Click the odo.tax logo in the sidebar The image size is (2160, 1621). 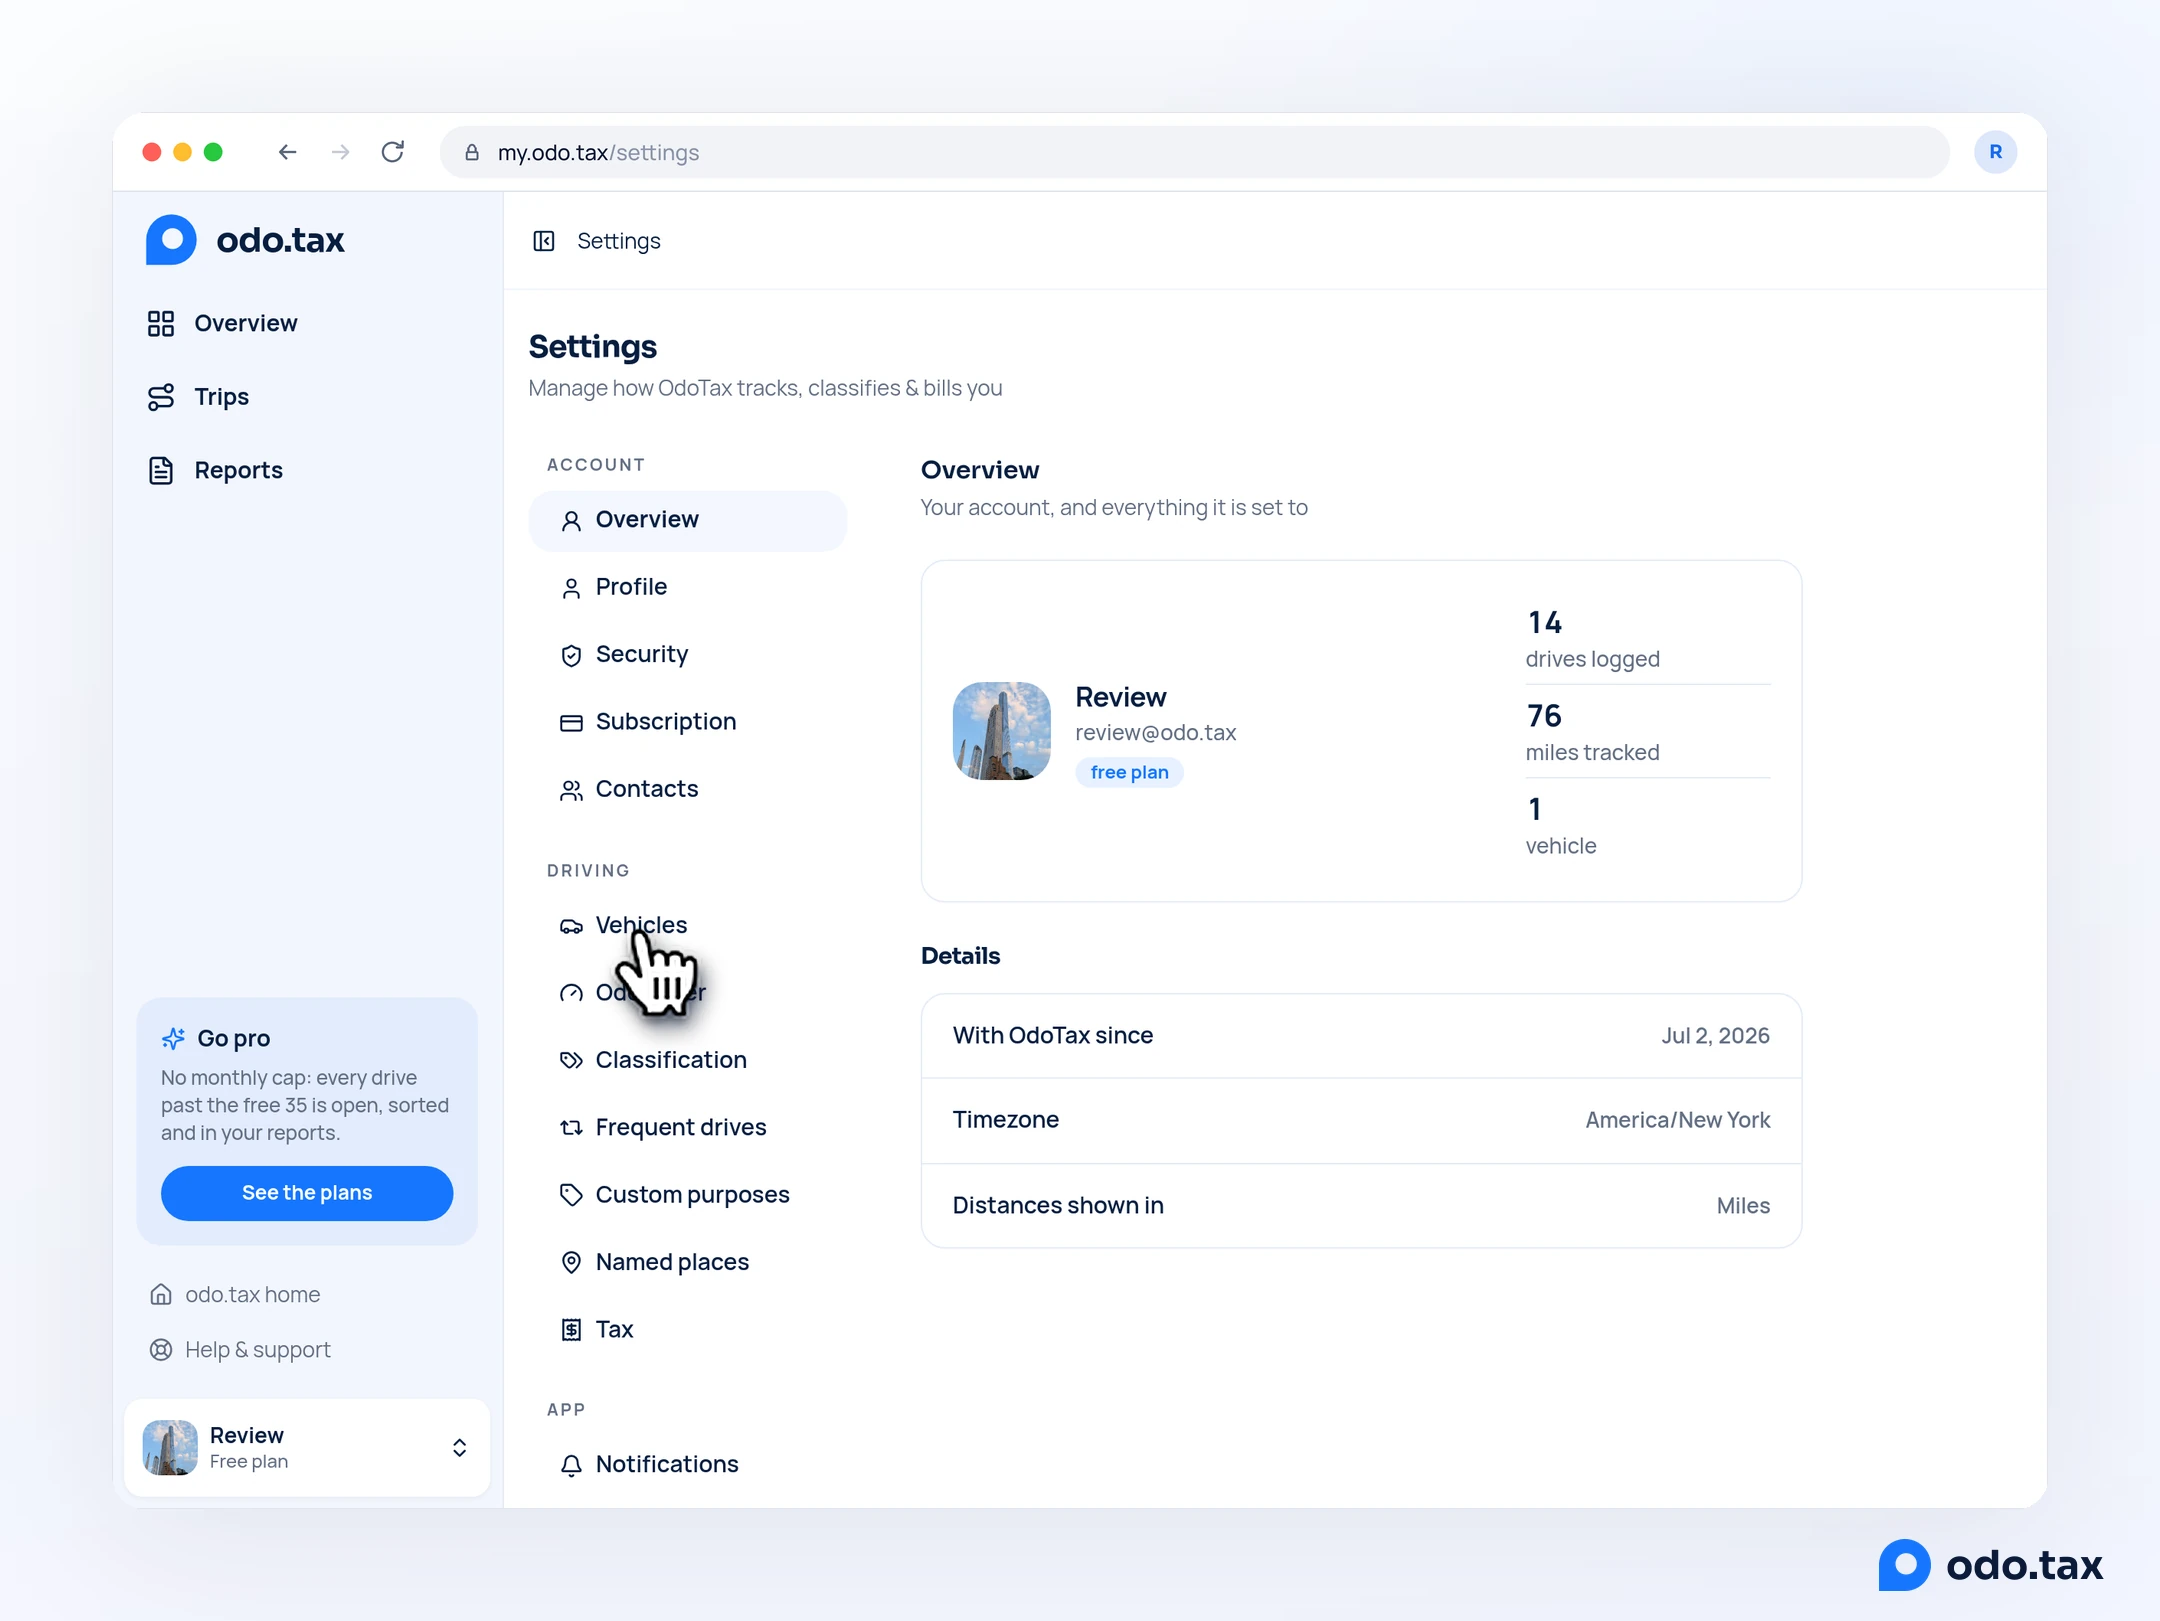click(x=245, y=240)
